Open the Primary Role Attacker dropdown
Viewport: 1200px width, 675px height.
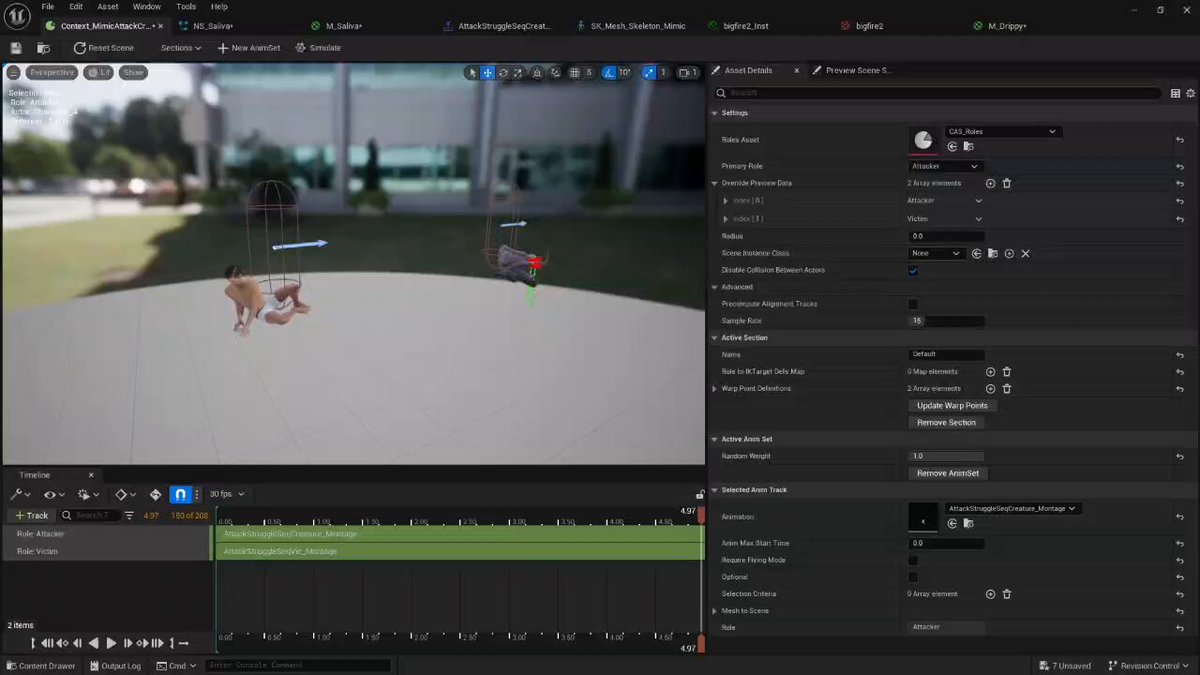click(946, 166)
